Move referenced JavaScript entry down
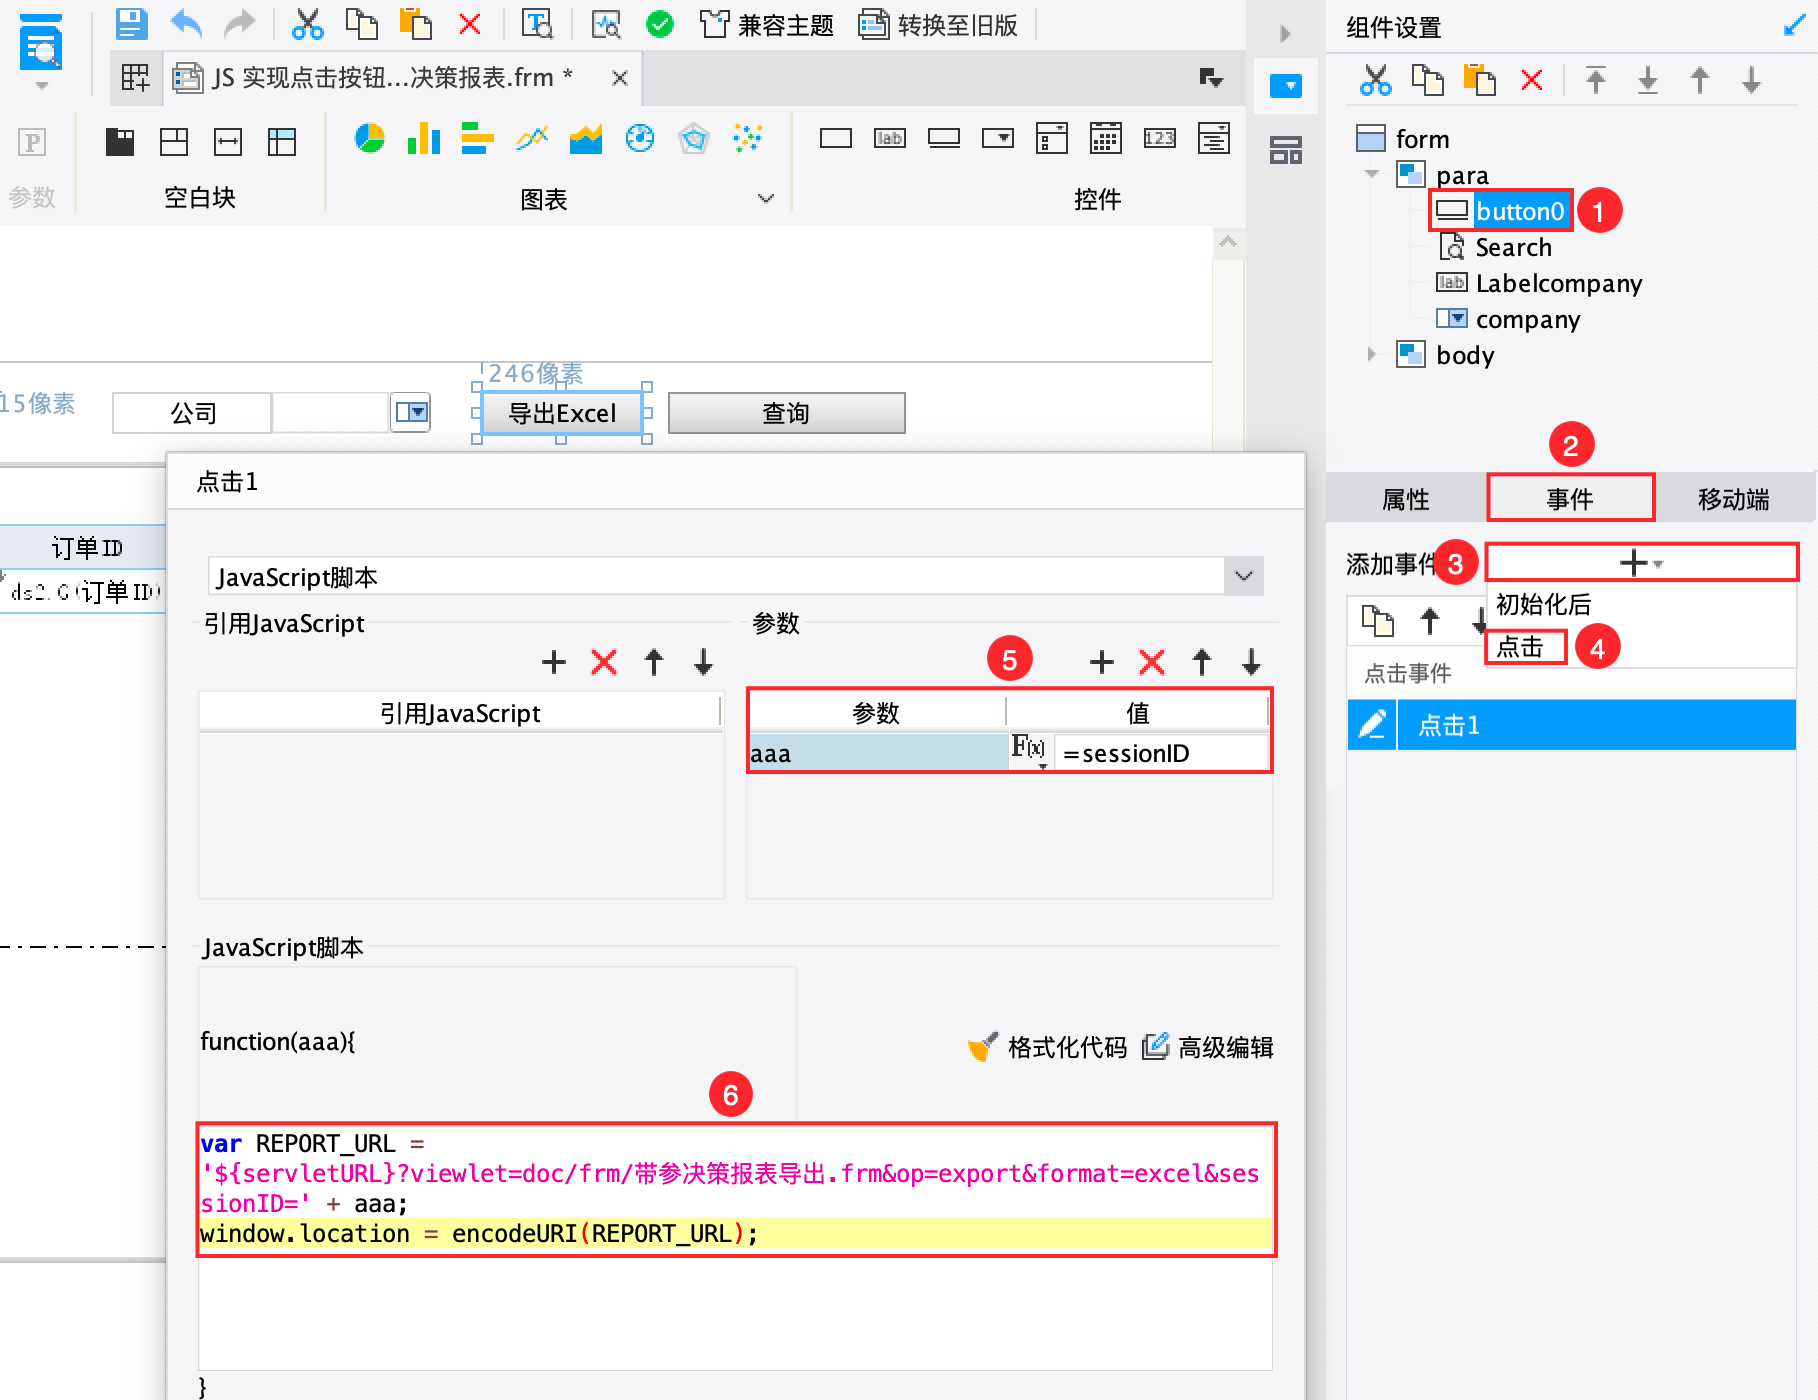 704,661
